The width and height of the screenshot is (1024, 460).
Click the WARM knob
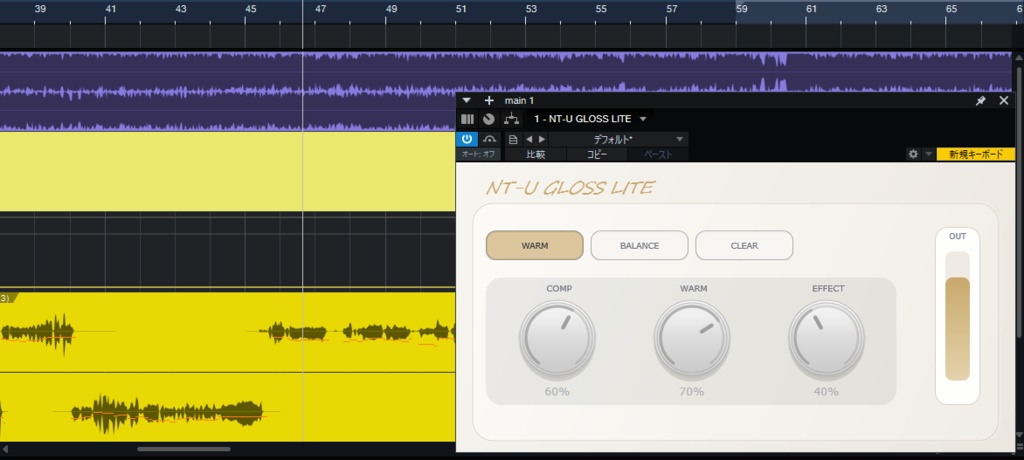692,340
